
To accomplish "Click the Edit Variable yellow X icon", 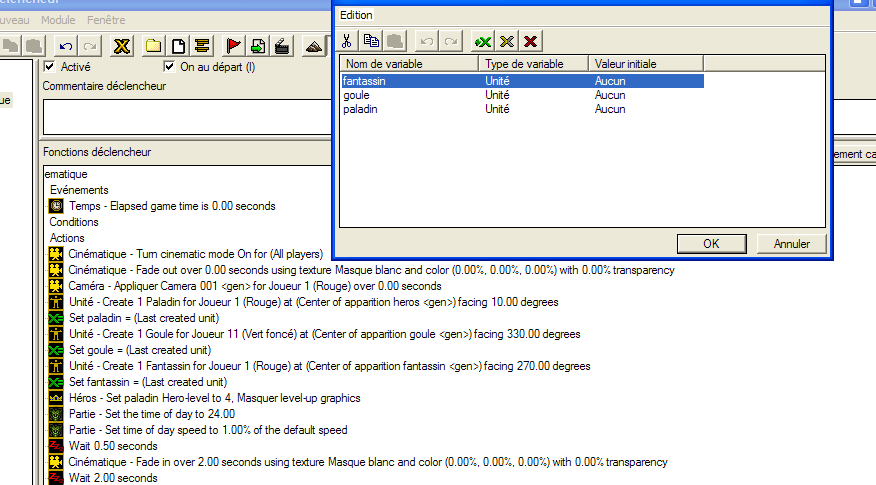I will [507, 41].
